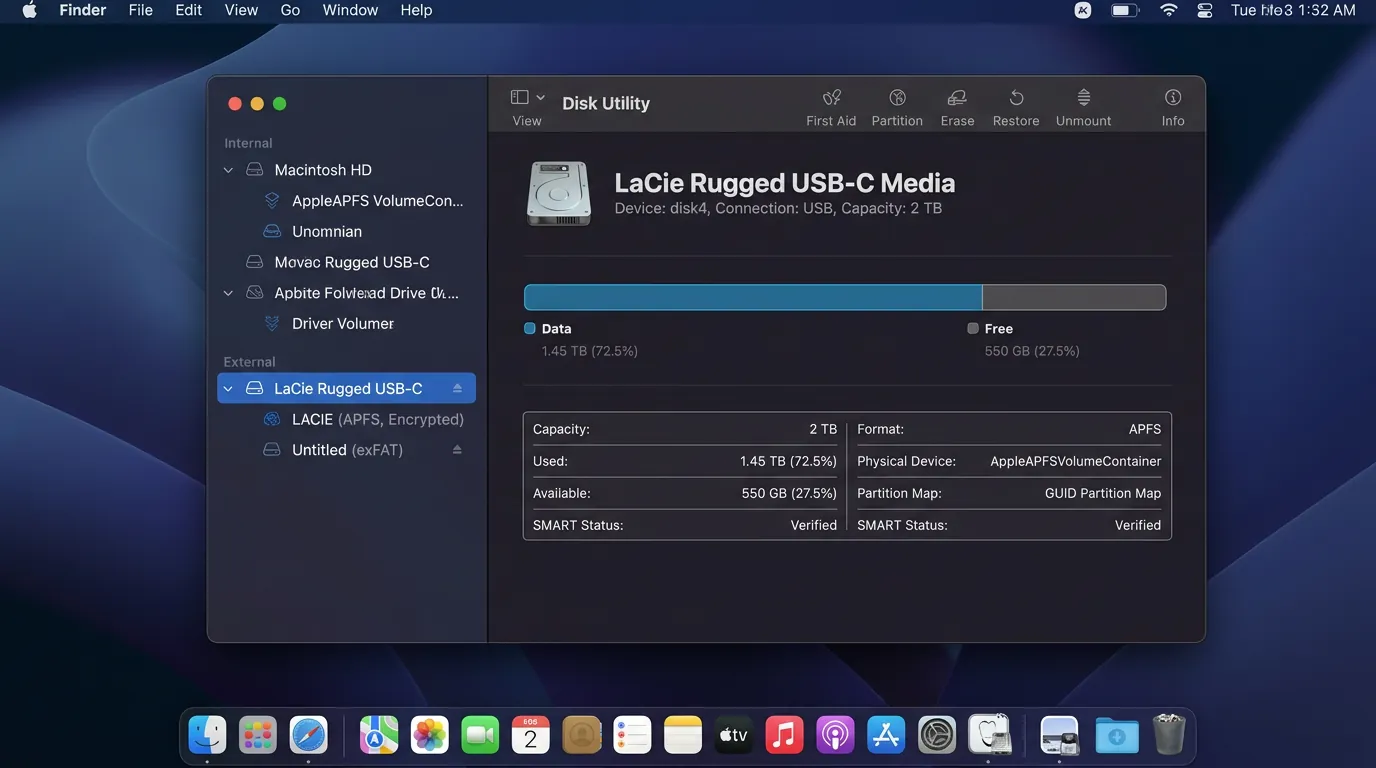Viewport: 1376px width, 768px height.
Task: Open the Apple menu
Action: tap(29, 10)
